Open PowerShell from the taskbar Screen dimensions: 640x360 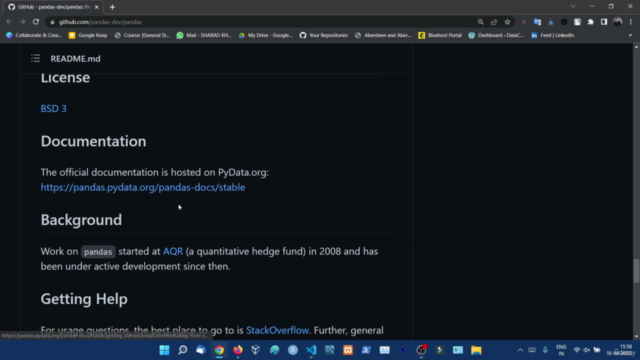pos(366,350)
